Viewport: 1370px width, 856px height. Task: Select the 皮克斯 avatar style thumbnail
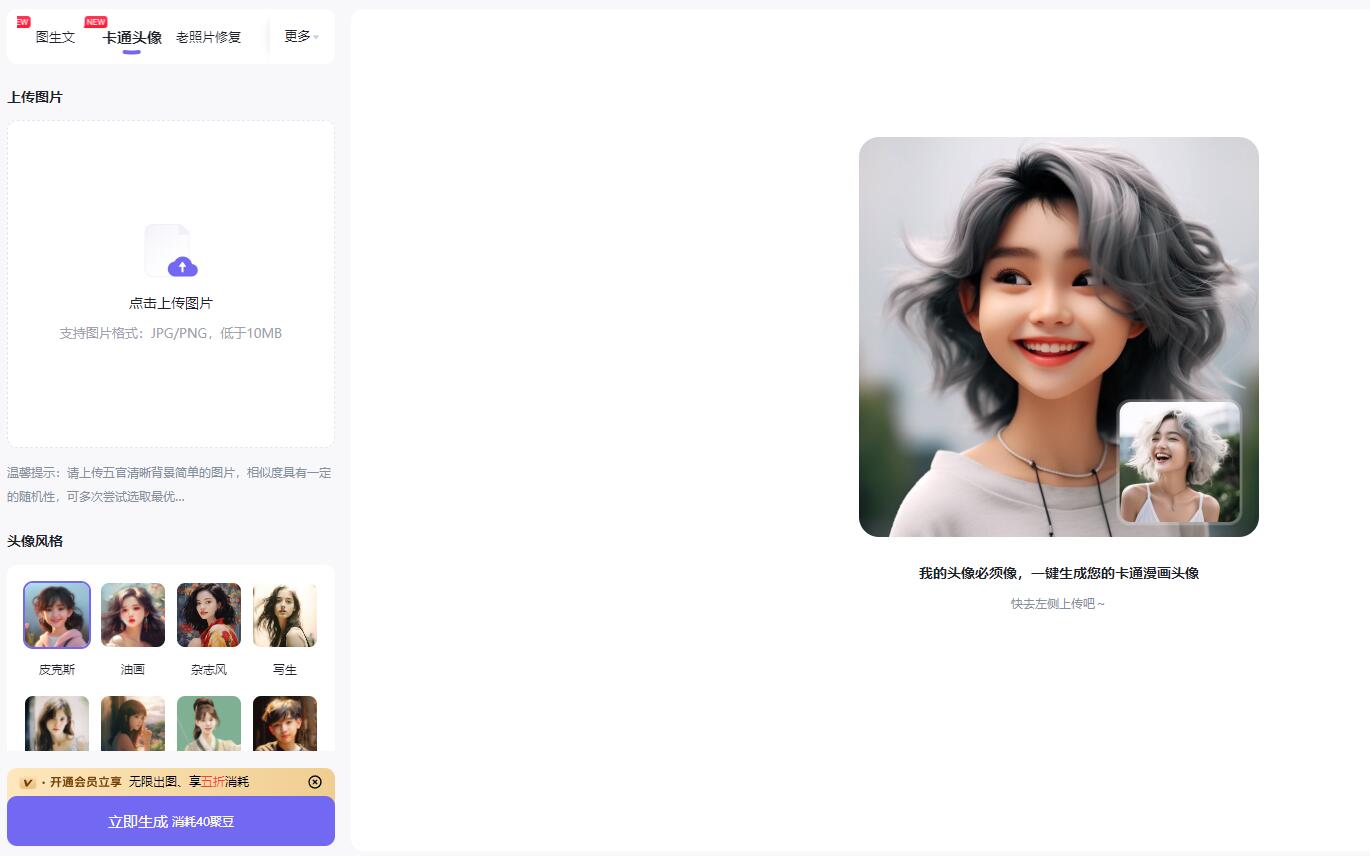pos(57,615)
